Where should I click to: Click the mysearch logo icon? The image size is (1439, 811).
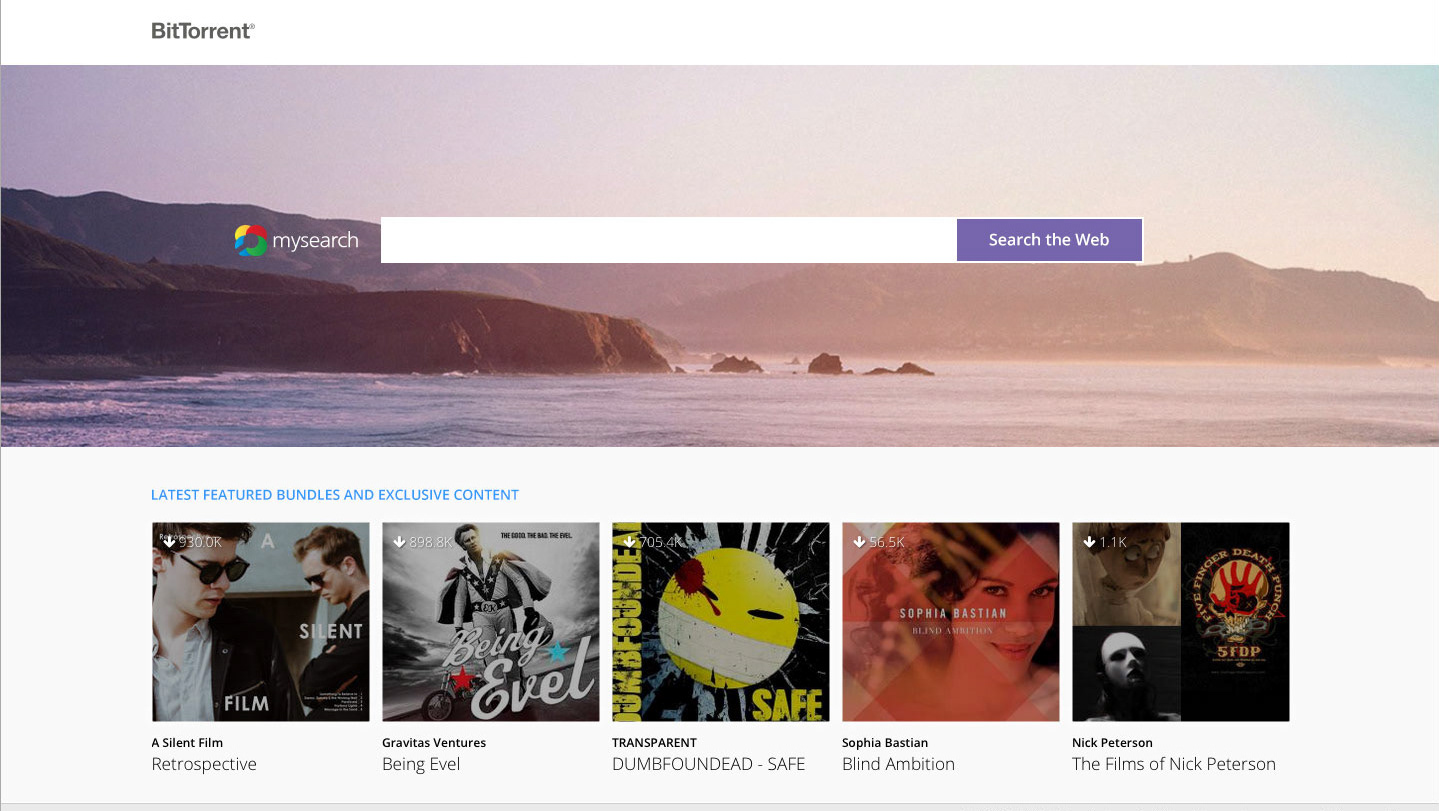coord(251,240)
